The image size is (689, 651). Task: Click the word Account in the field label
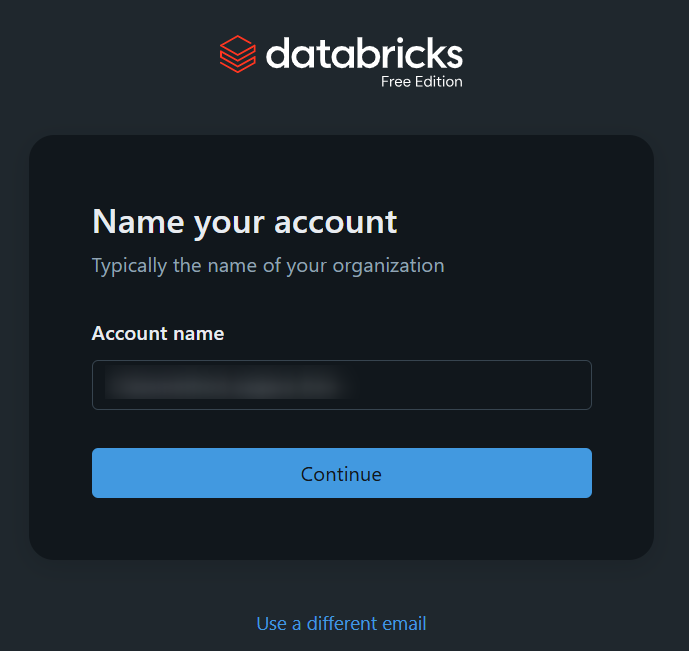(x=130, y=333)
